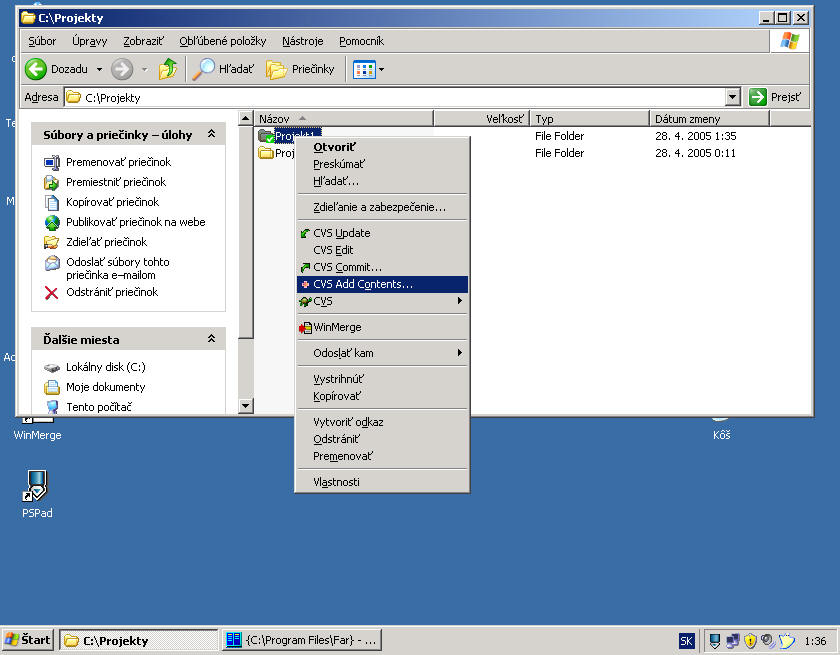Image resolution: width=840 pixels, height=655 pixels.
Task: Click the Copy folder task icon
Action: click(51, 202)
